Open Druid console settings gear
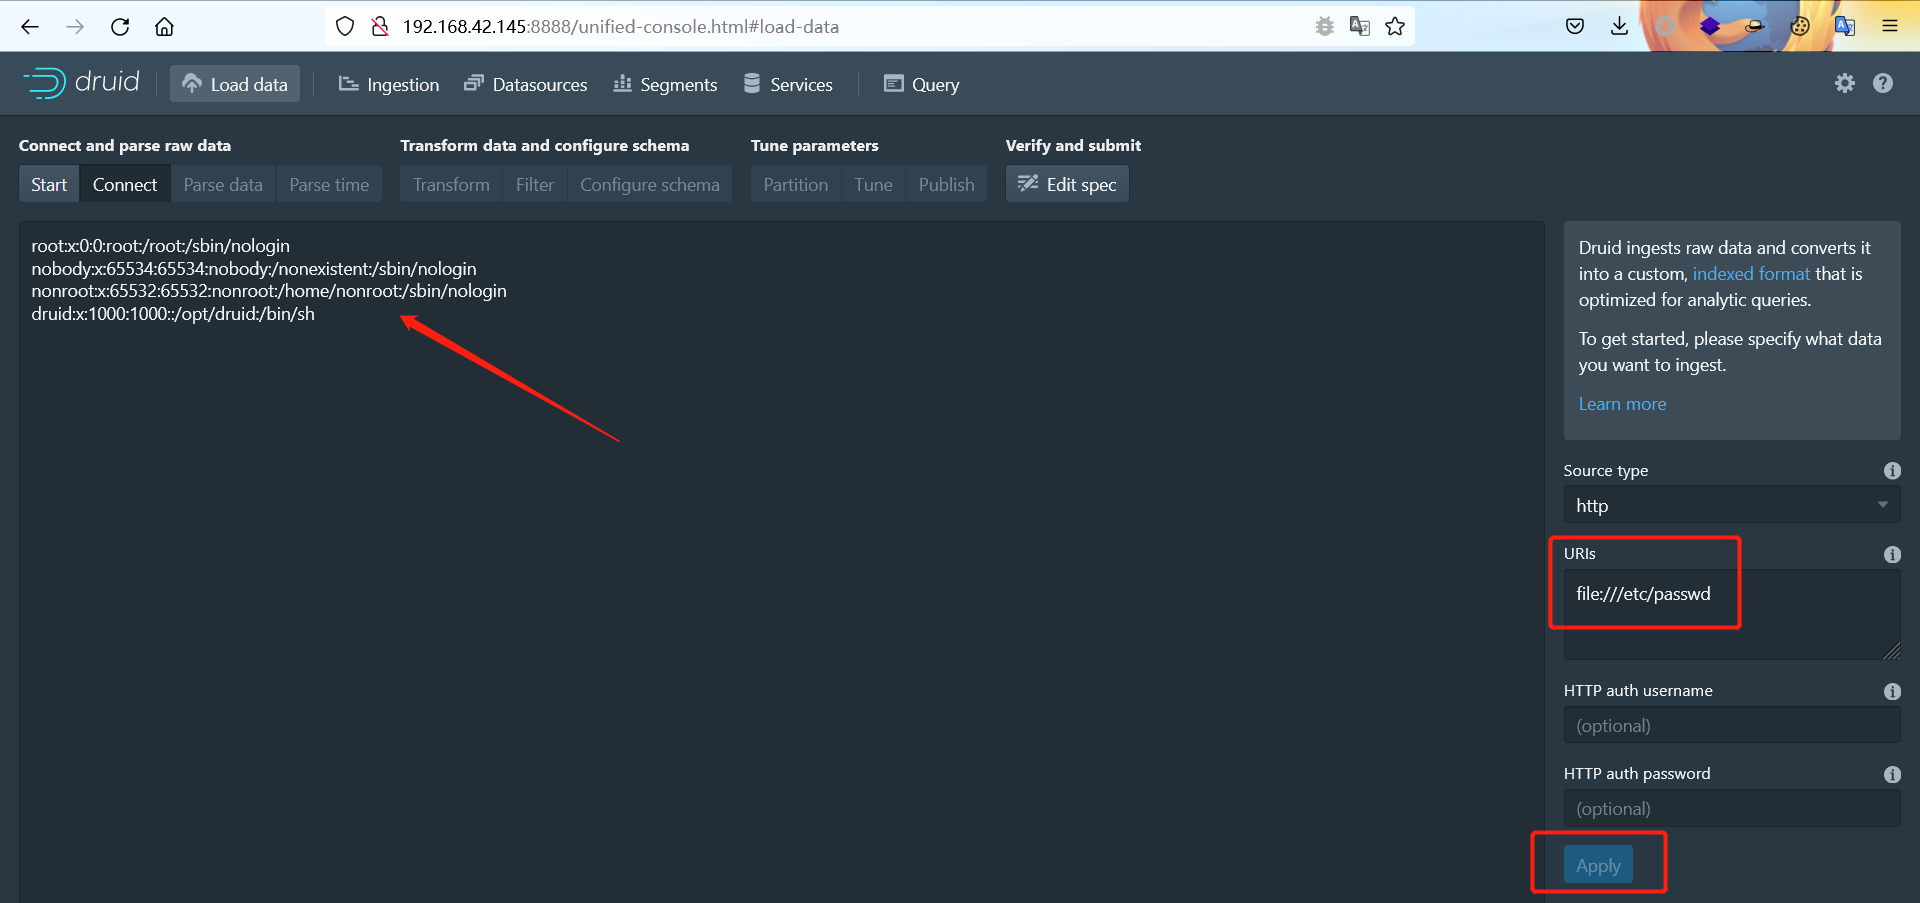 (1845, 83)
